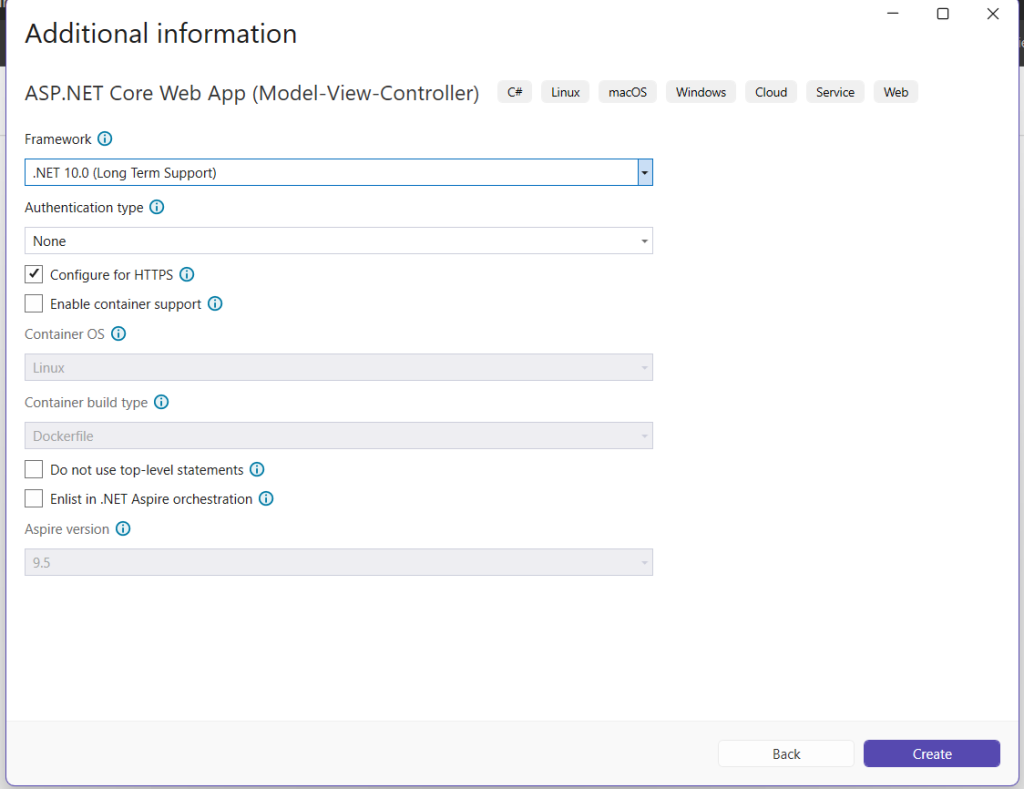Click the Container build type info icon

161,402
